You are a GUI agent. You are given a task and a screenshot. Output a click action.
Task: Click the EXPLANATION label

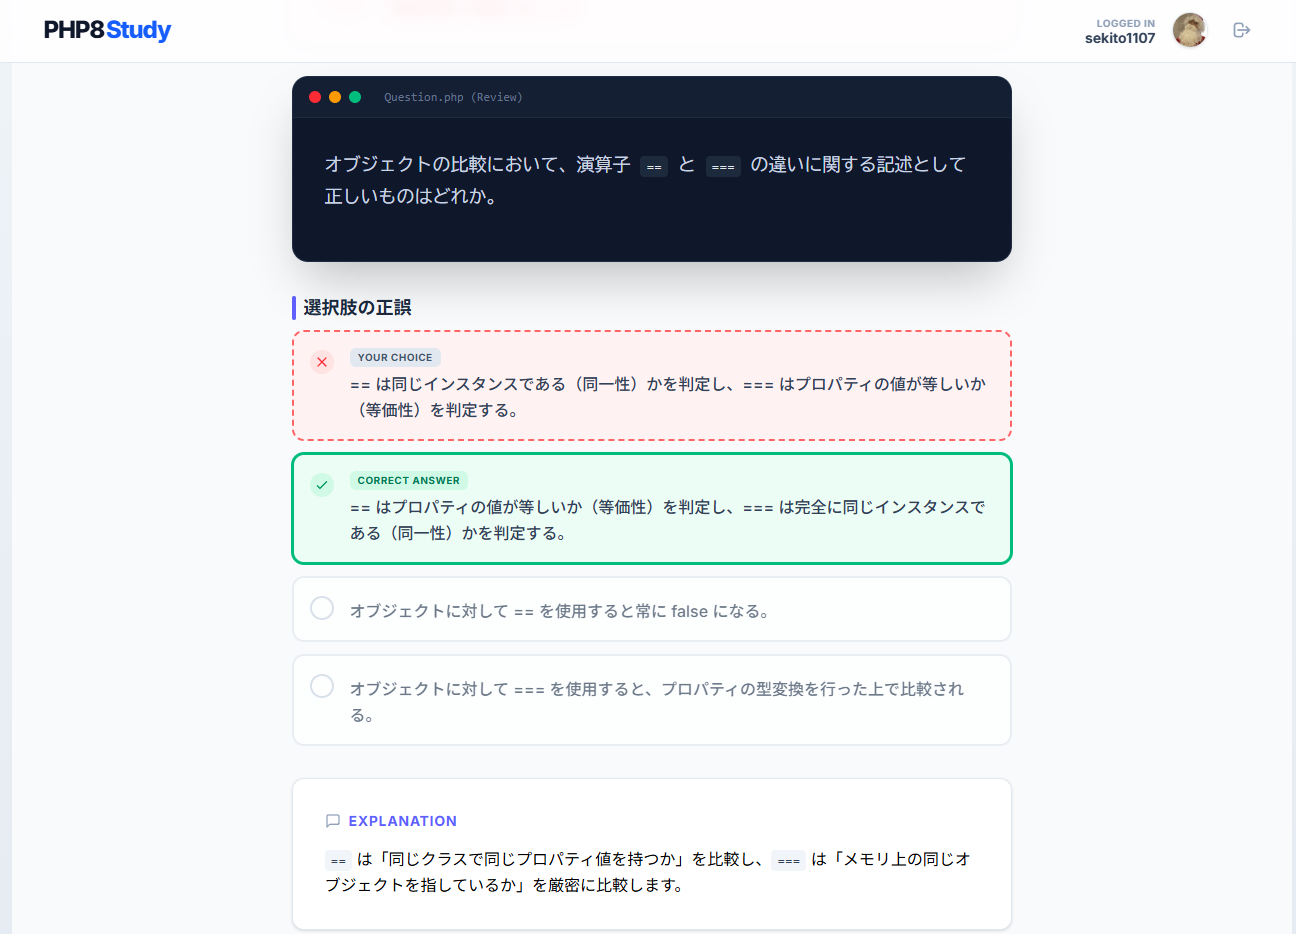click(402, 820)
